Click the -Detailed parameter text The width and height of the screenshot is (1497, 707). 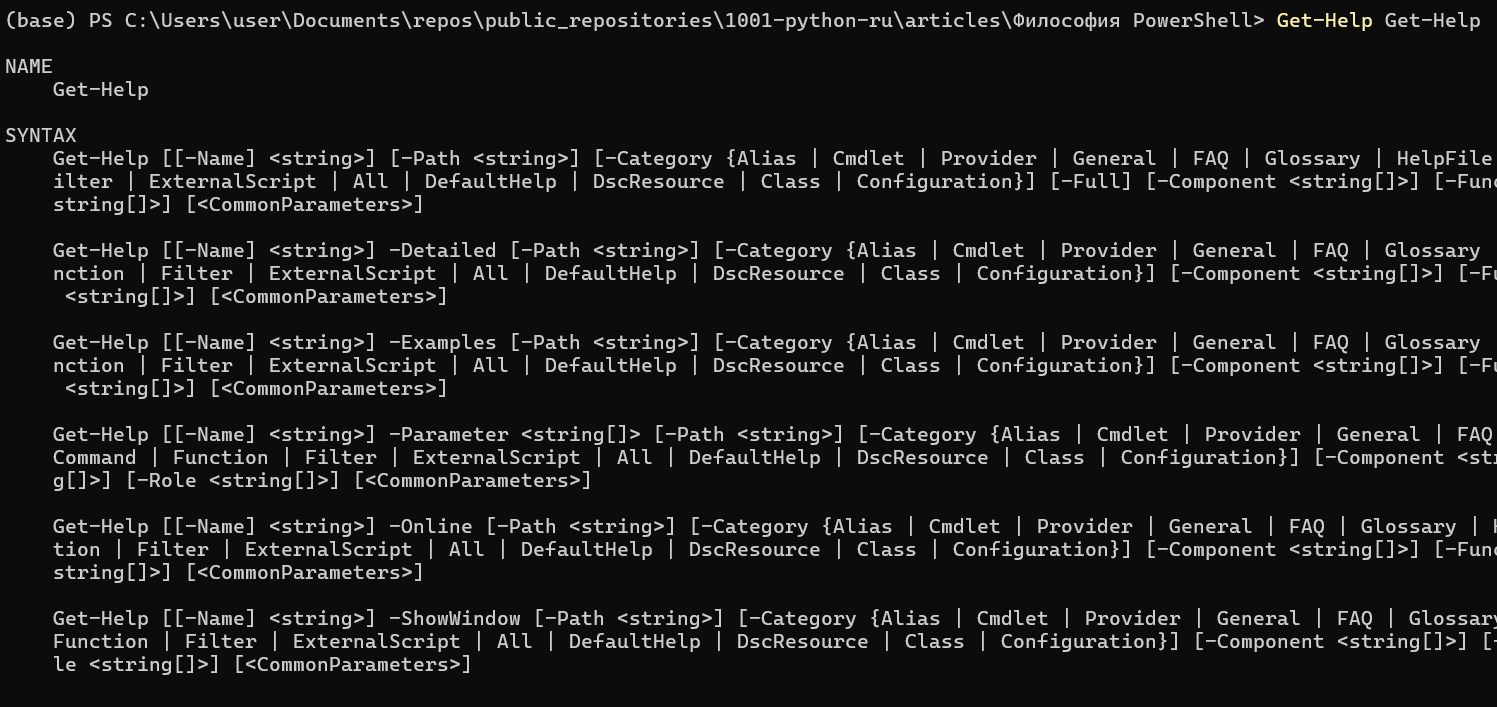(442, 251)
